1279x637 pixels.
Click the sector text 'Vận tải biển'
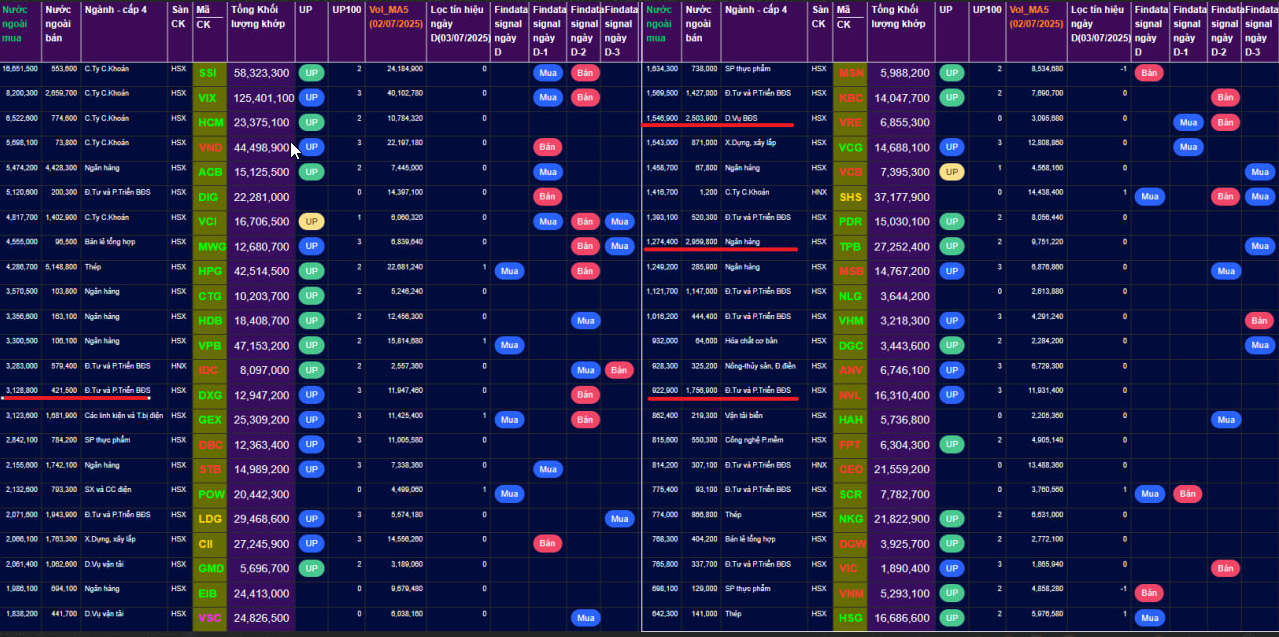click(x=745, y=415)
